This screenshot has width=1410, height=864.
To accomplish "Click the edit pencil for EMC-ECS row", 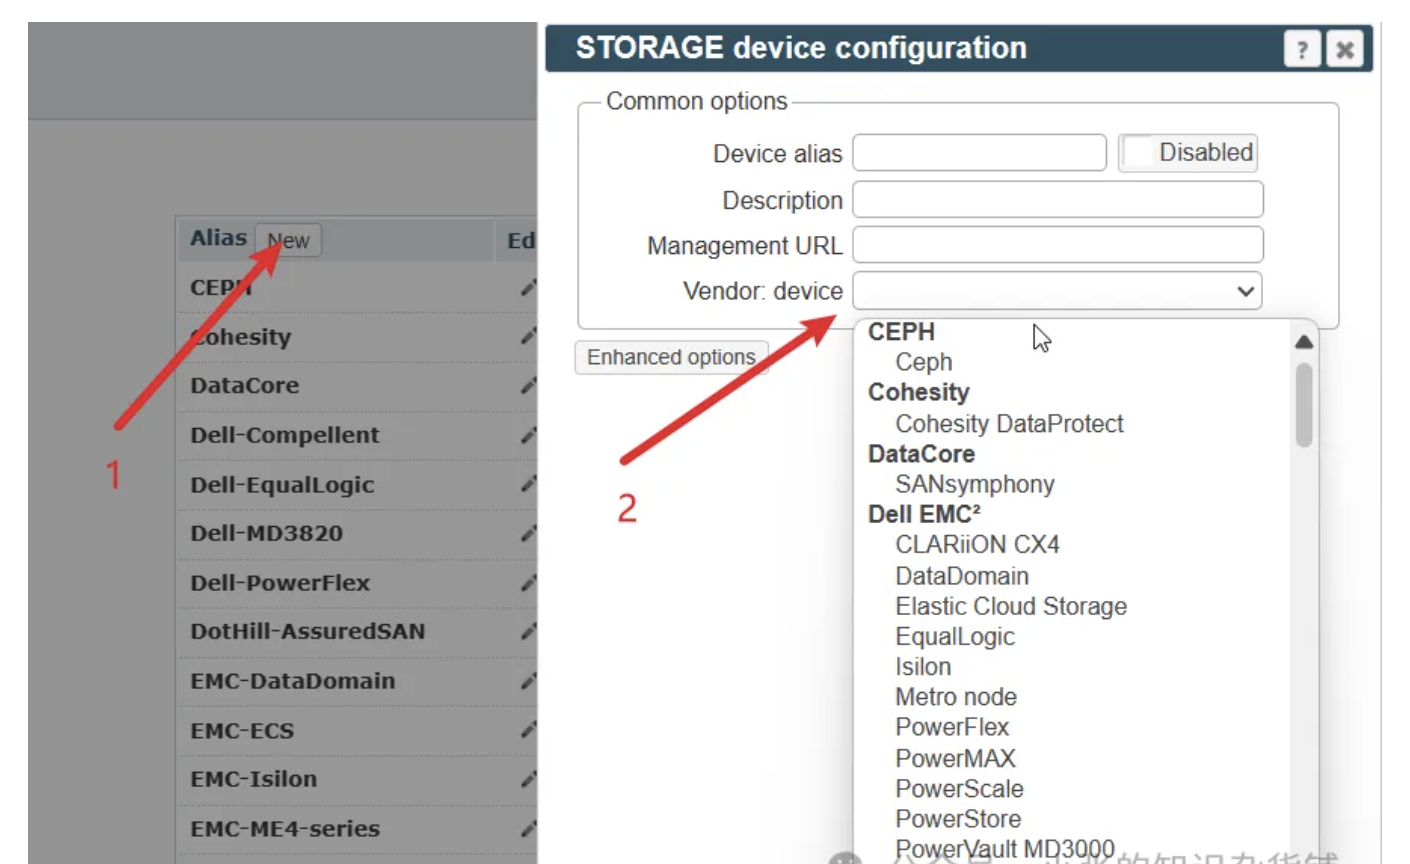I will point(528,730).
